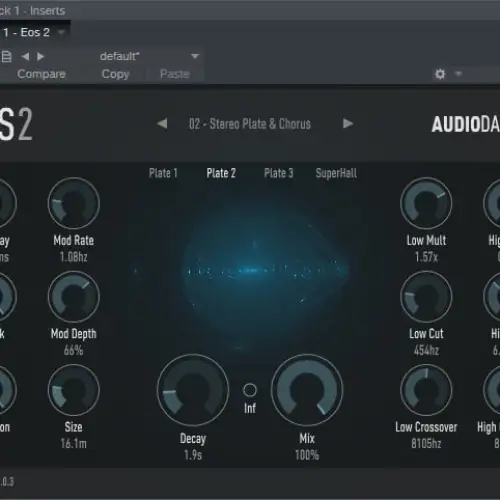This screenshot has width=500, height=500.
Task: Select next Eos preset with right arrow
Action: [x=348, y=124]
